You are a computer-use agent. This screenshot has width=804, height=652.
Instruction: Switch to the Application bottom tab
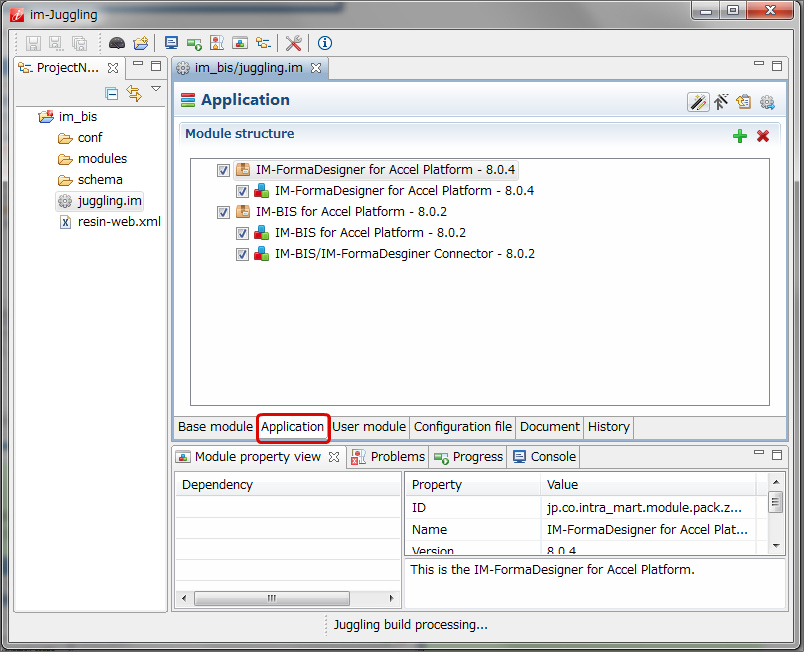click(x=293, y=426)
